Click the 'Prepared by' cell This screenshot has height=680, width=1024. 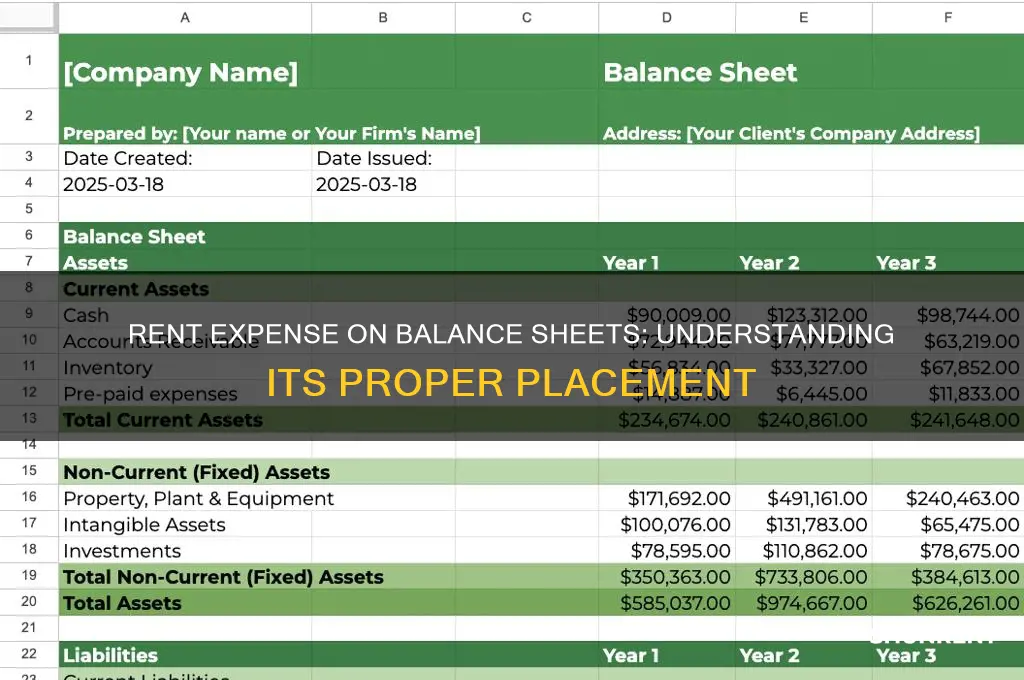(272, 133)
